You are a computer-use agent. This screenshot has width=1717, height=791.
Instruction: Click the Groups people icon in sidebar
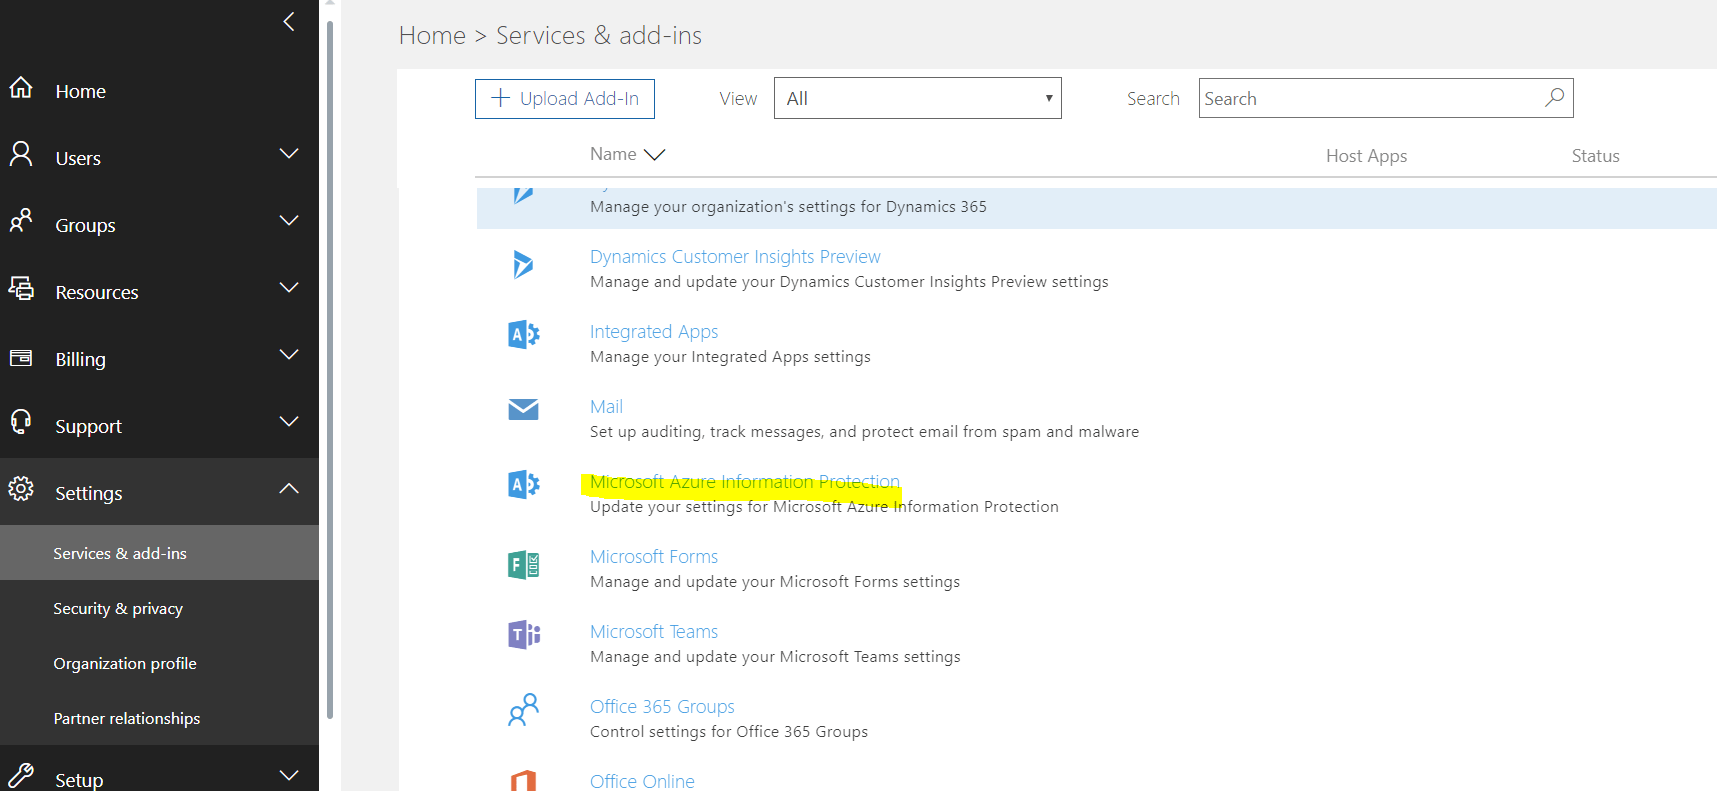pos(21,221)
